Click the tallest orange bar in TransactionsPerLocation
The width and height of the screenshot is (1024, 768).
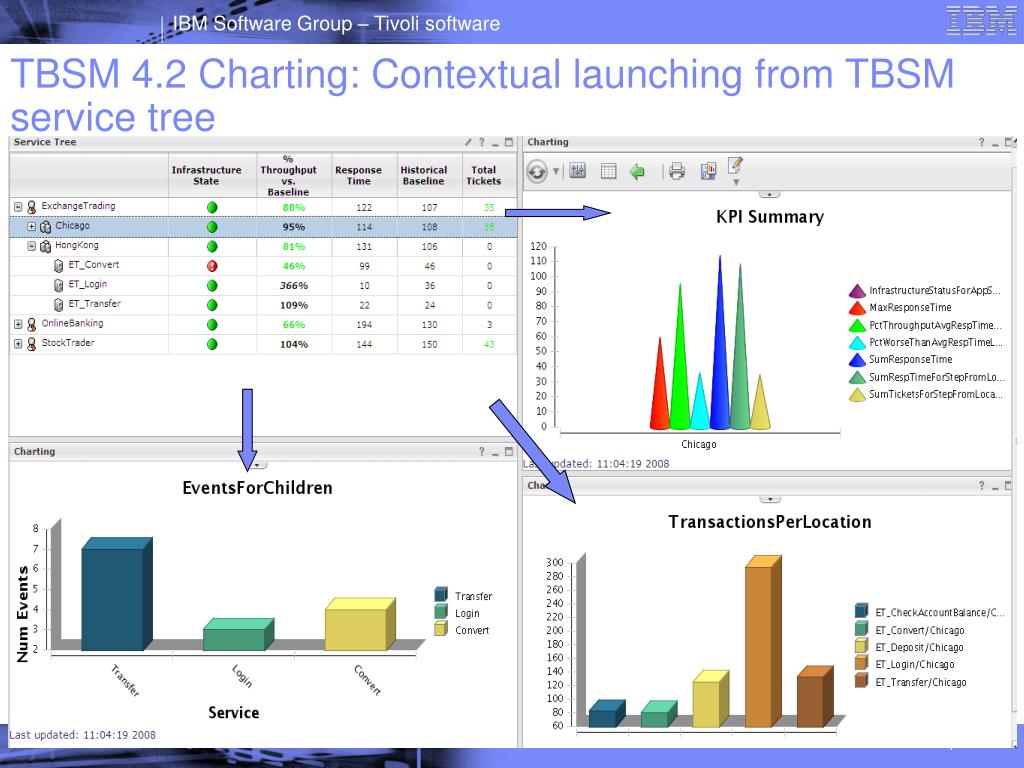pos(763,641)
